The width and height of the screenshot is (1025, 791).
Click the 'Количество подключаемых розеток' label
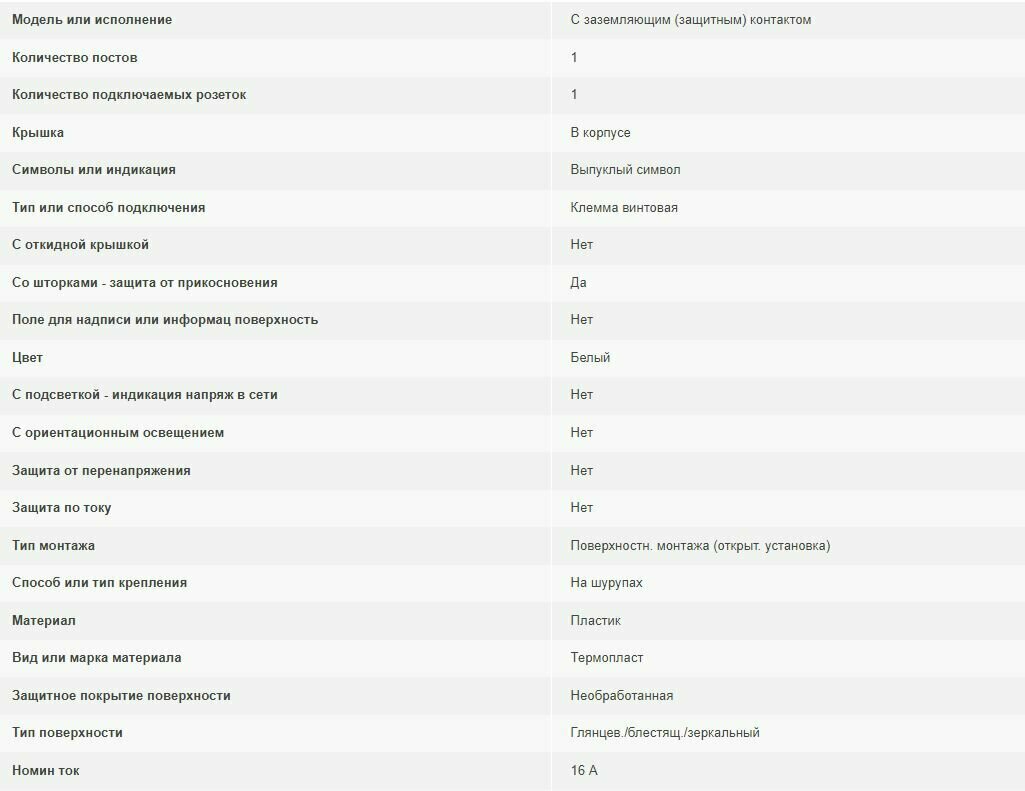[129, 95]
